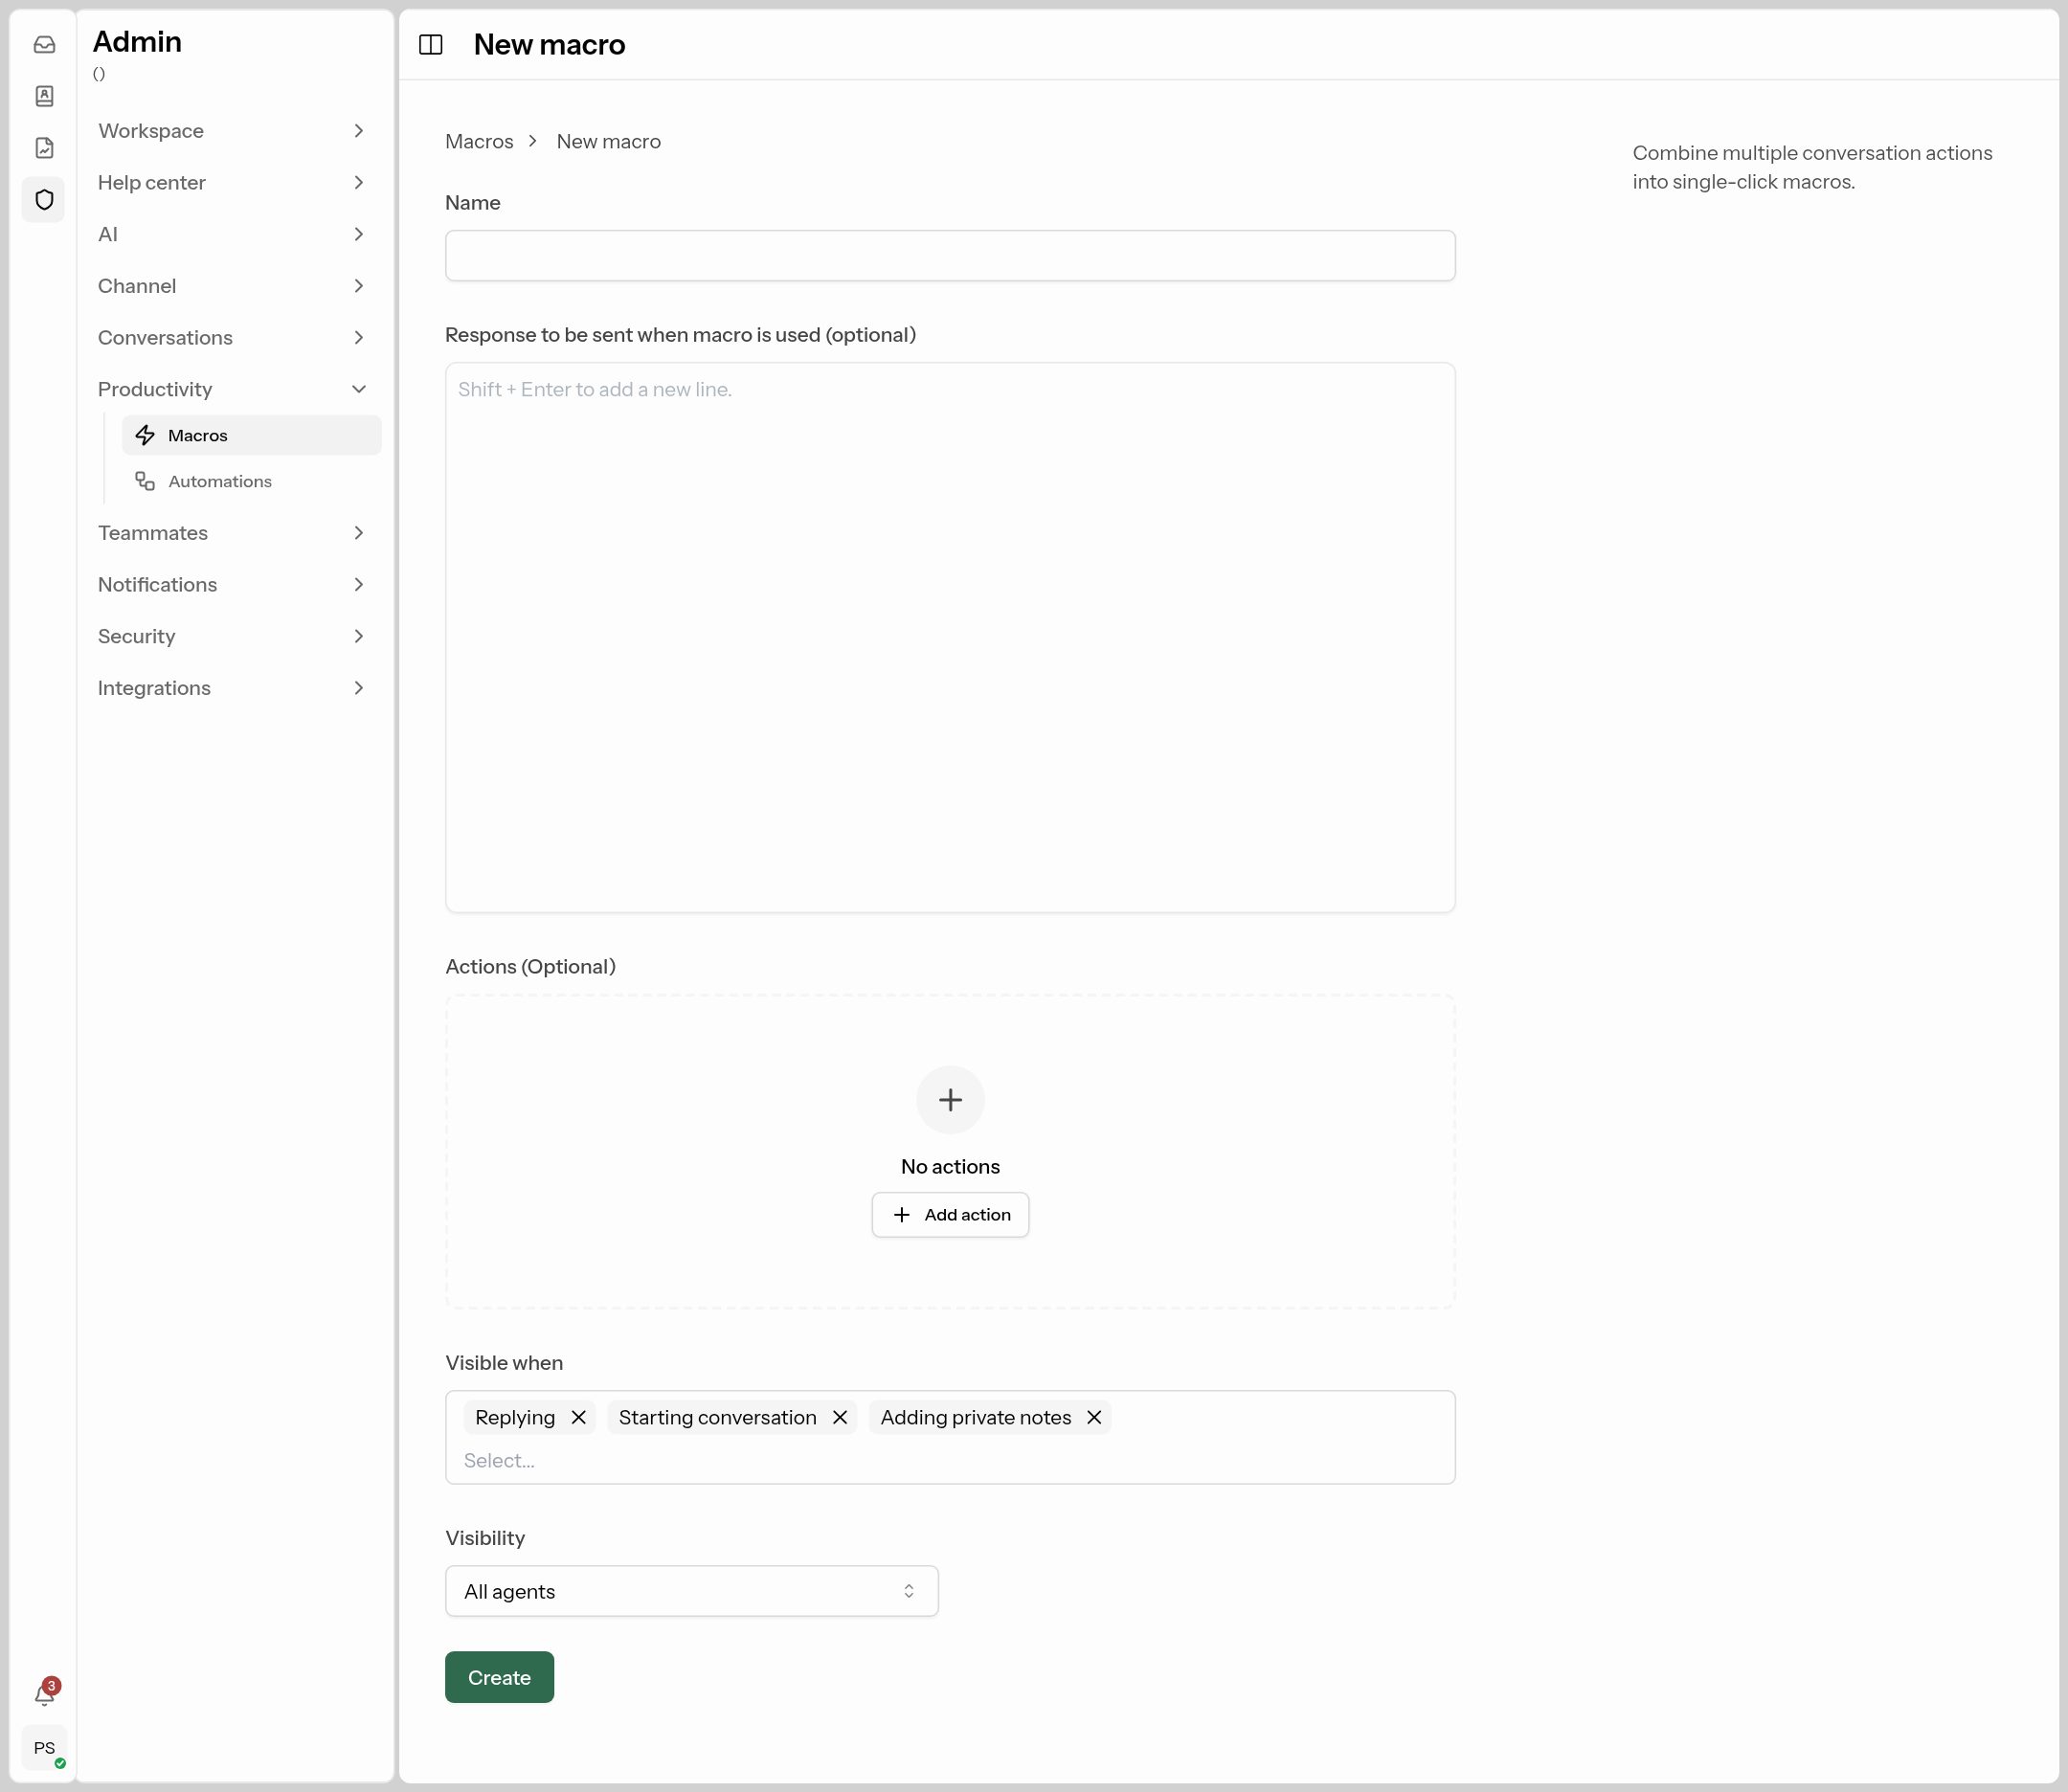Viewport: 2068px width, 1792px height.
Task: Focus the Name input field
Action: [x=950, y=255]
